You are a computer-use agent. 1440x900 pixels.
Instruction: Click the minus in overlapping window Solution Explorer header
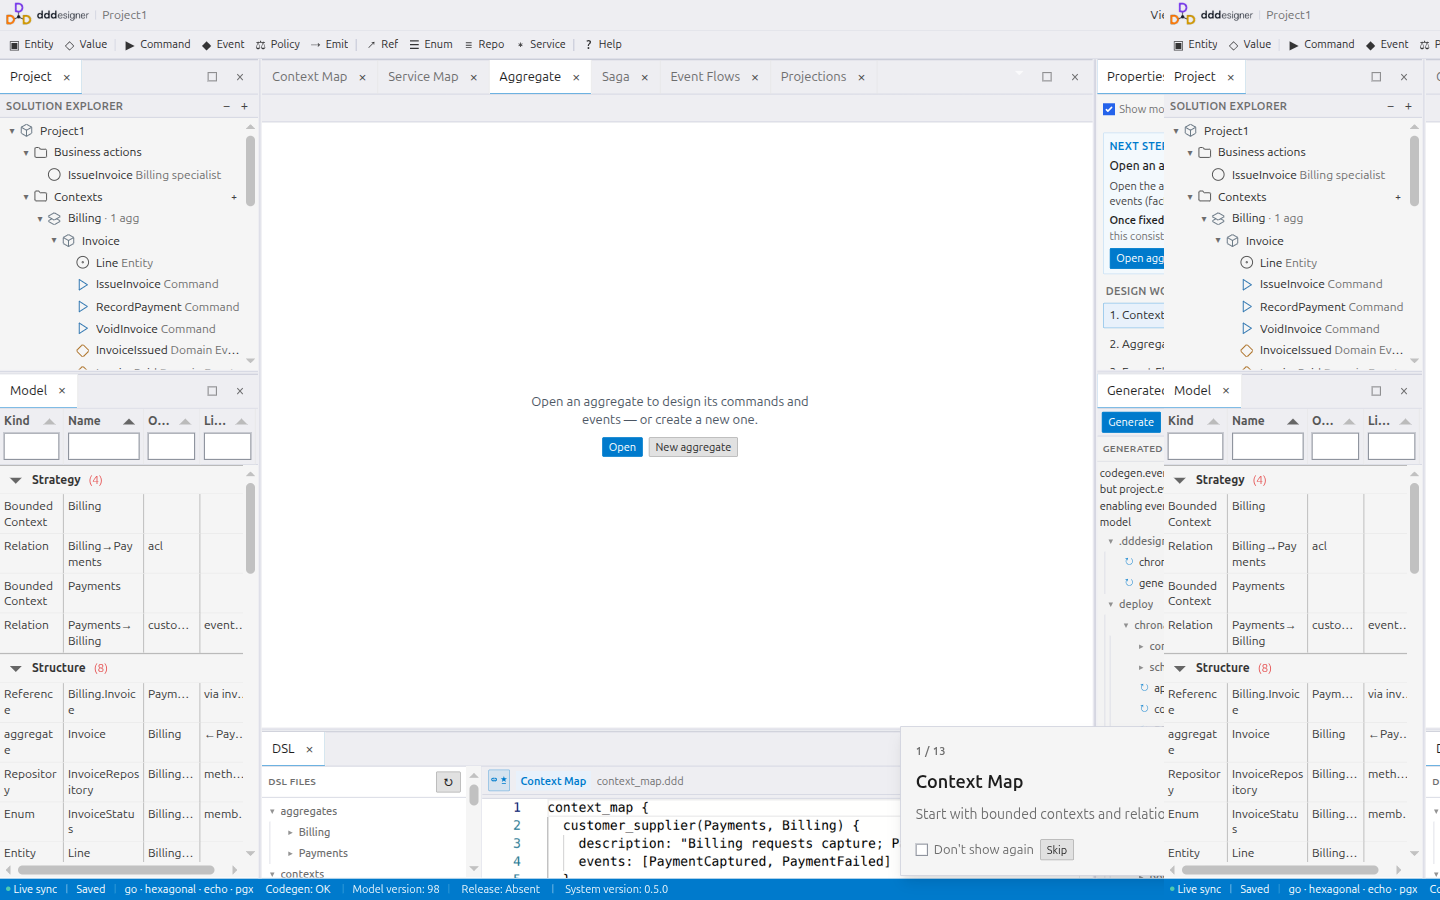(x=1390, y=106)
